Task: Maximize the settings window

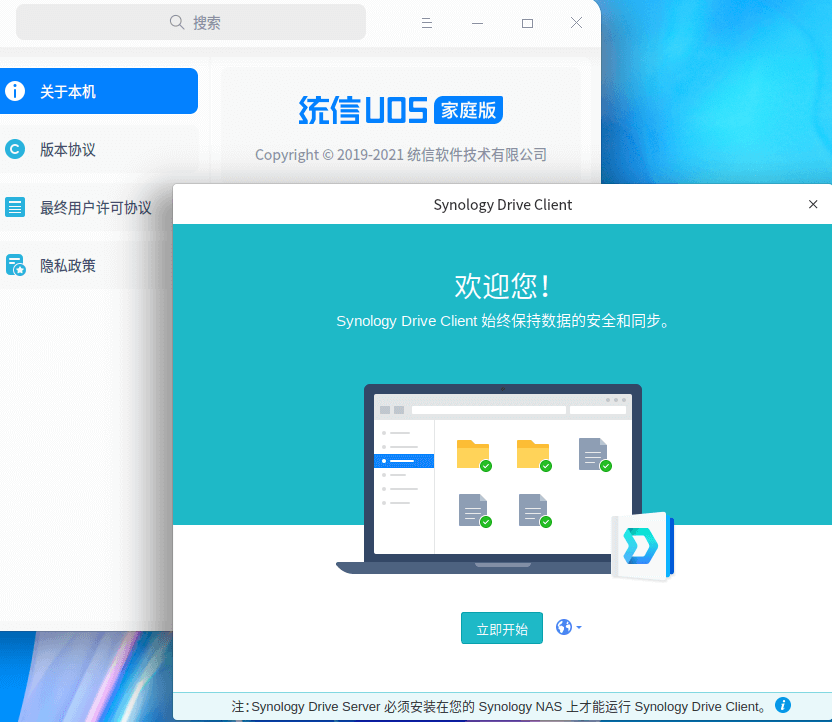Action: 527,23
